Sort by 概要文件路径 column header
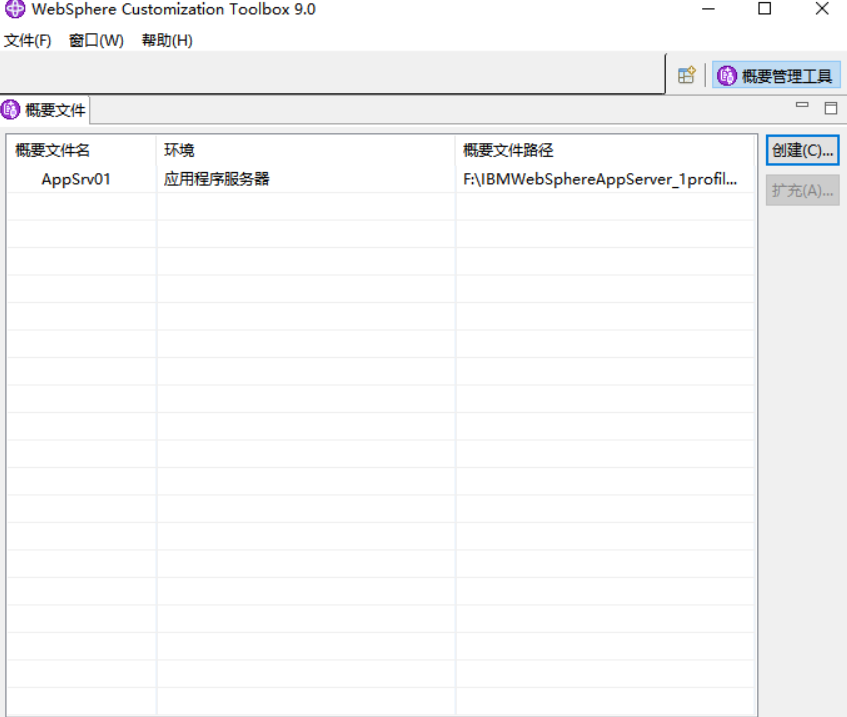Image resolution: width=847 pixels, height=717 pixels. (605, 150)
